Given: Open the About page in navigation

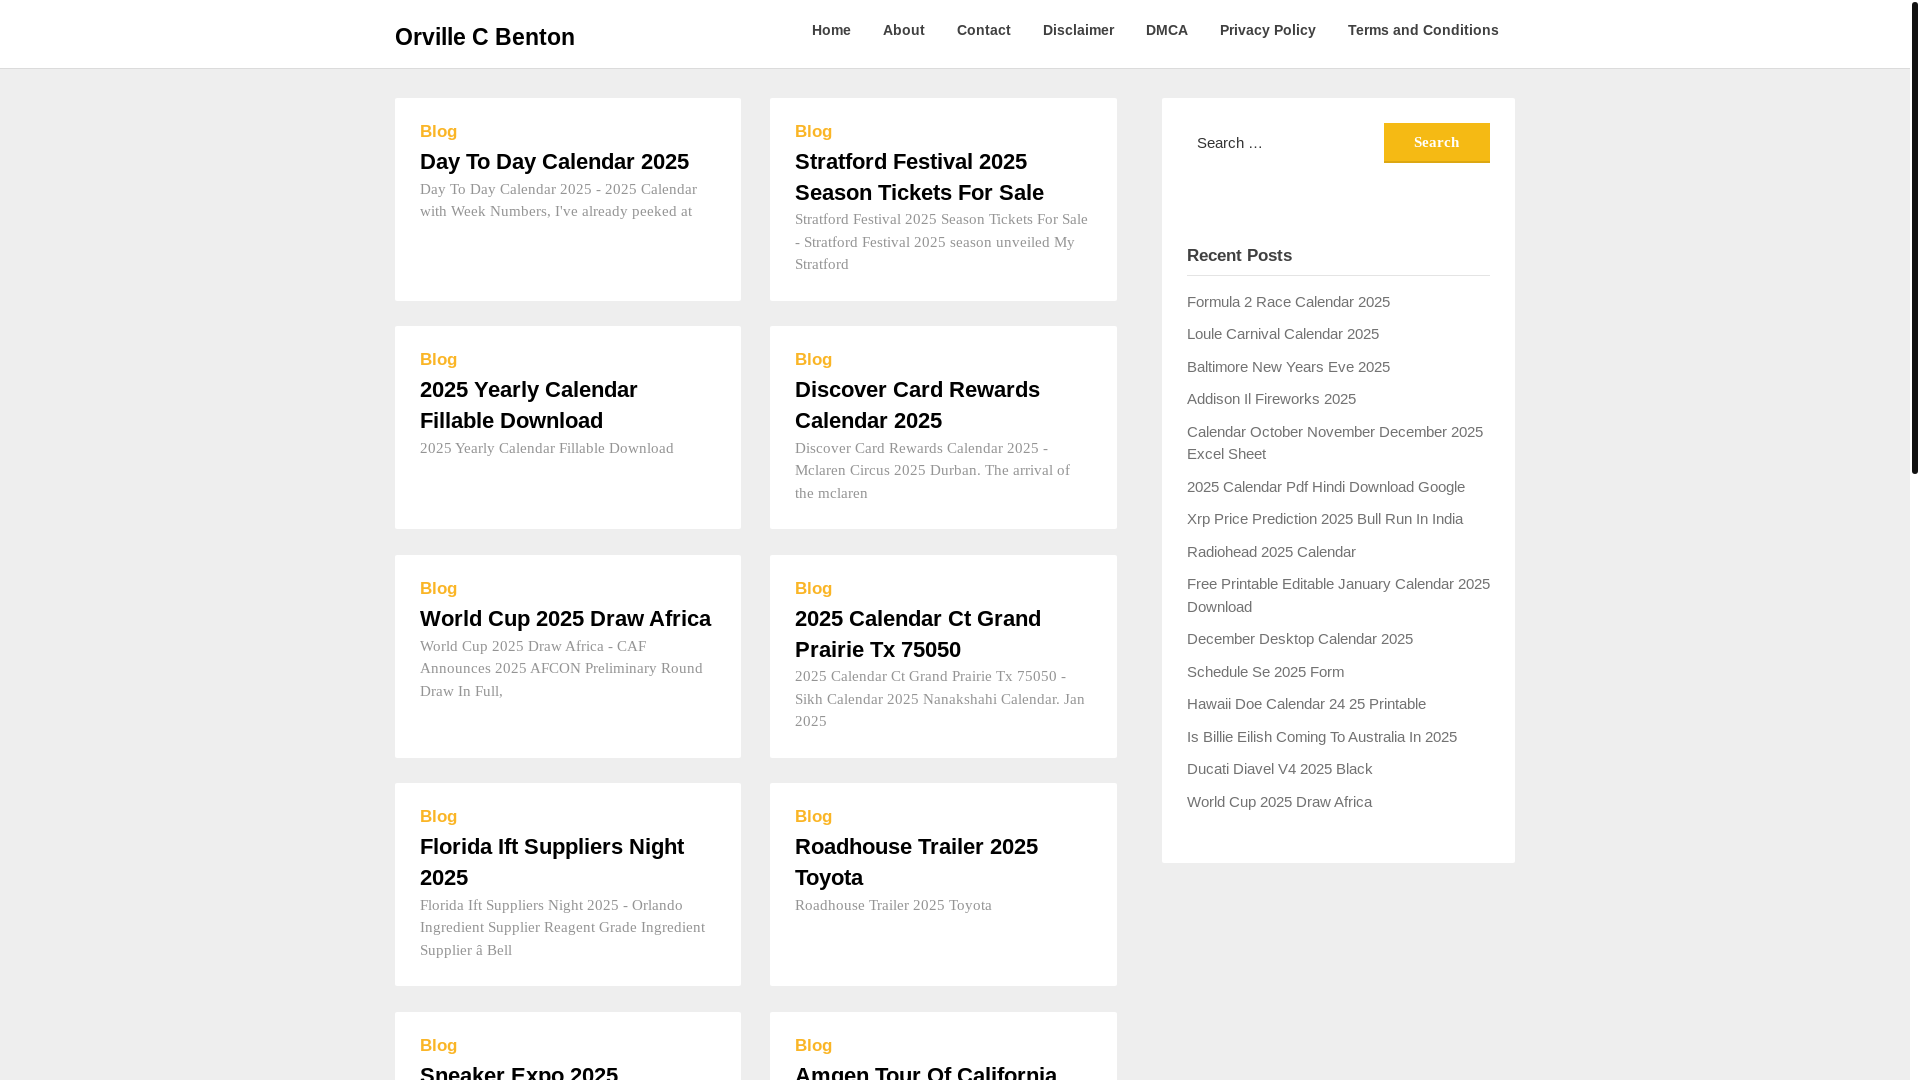Looking at the screenshot, I should (x=903, y=30).
